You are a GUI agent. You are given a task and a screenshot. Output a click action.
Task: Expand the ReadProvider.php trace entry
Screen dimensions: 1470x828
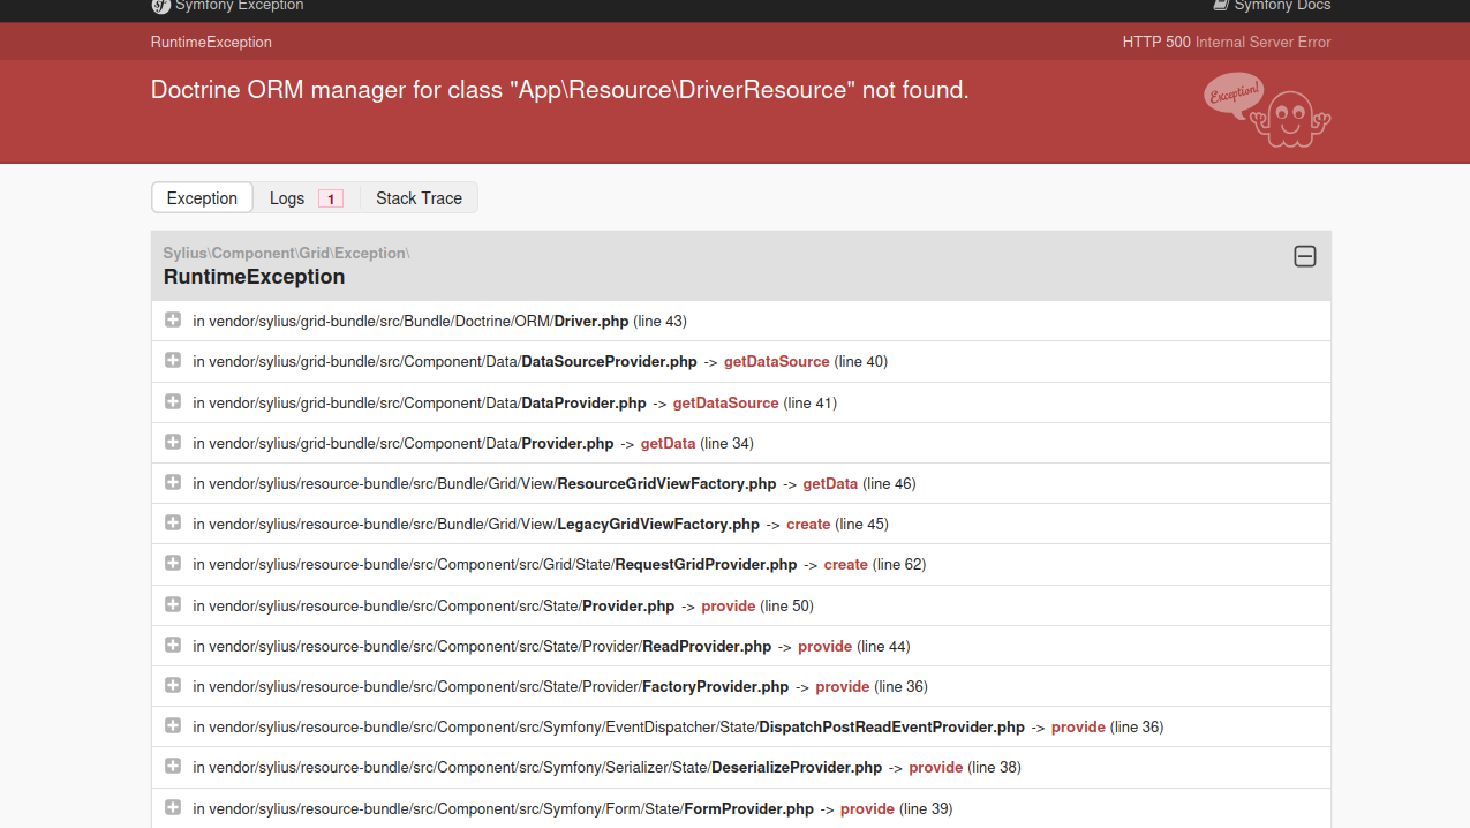point(173,645)
